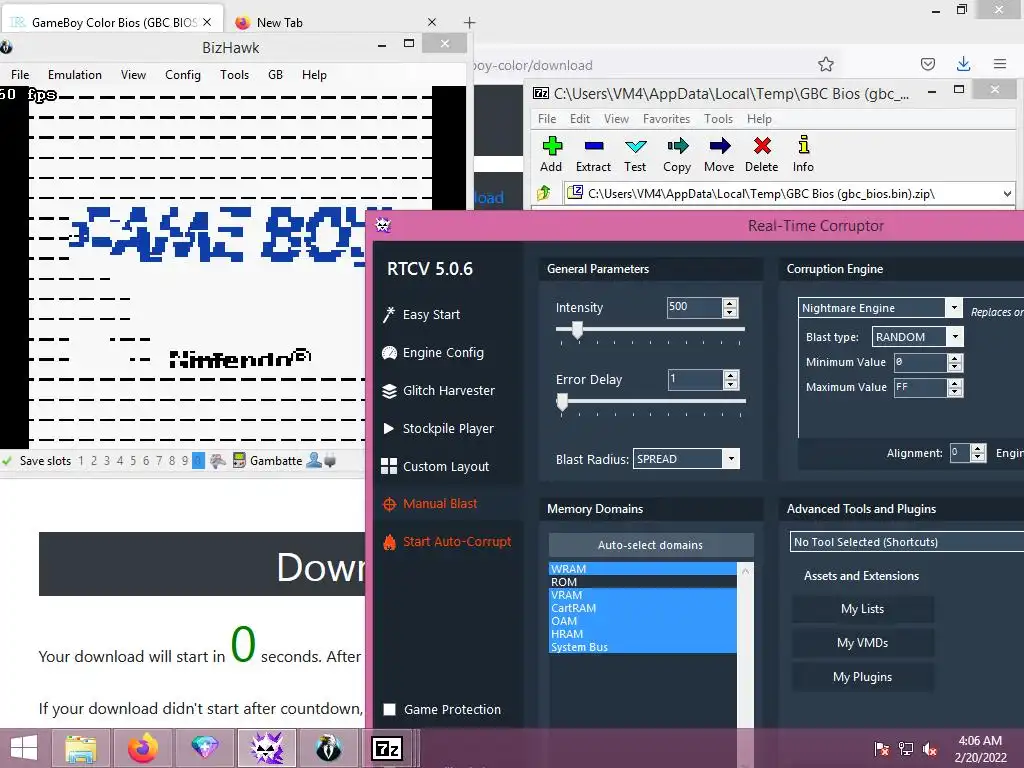Open a new Firefox tab with plus

(469, 22)
